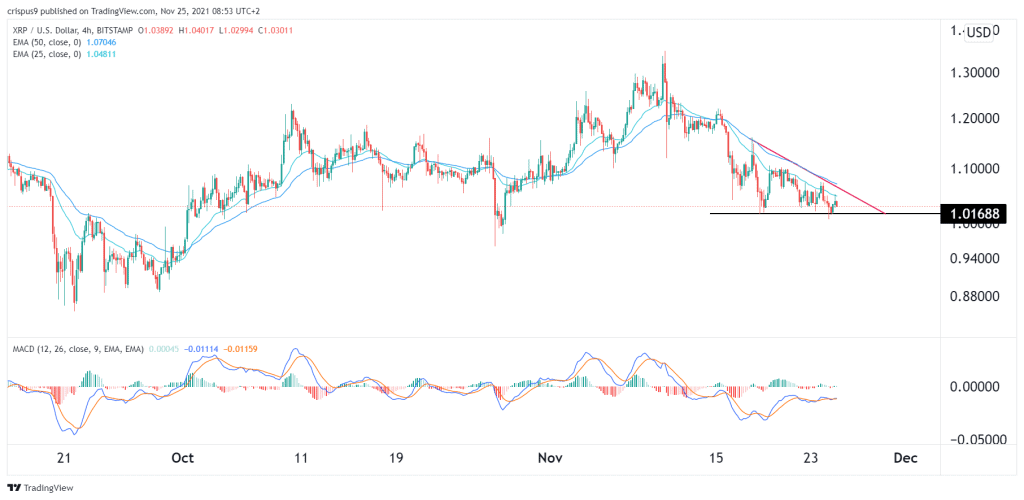Image resolution: width=1024 pixels, height=500 pixels.
Task: Click the TradingView logo at bottom left
Action: [40, 488]
